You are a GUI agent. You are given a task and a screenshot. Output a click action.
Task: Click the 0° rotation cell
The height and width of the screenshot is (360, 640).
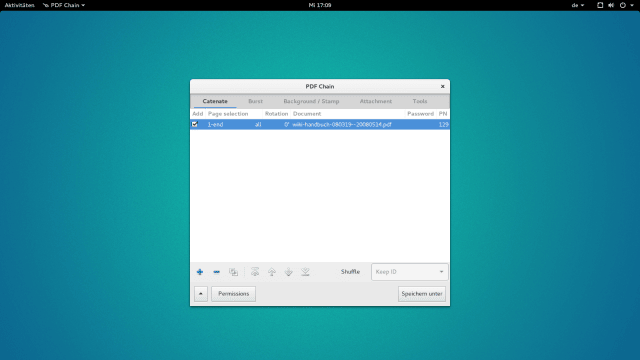[x=287, y=124]
